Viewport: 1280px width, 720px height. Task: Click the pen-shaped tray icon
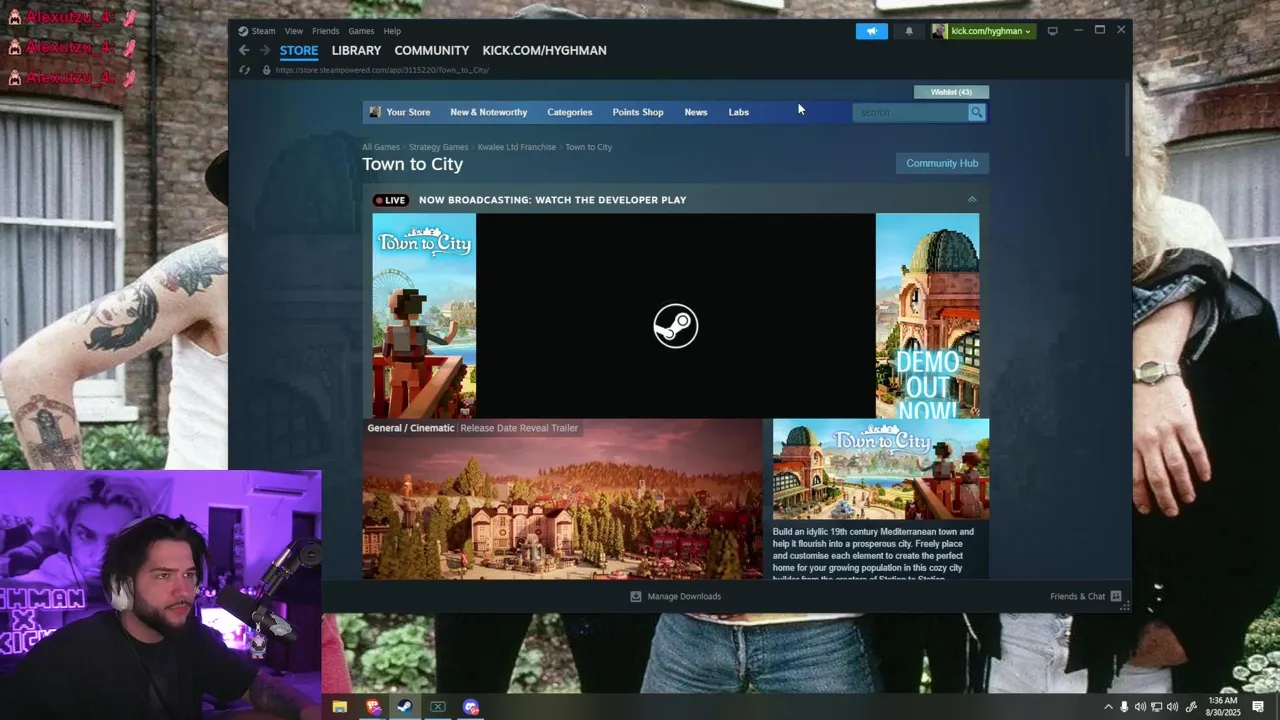pos(1190,707)
